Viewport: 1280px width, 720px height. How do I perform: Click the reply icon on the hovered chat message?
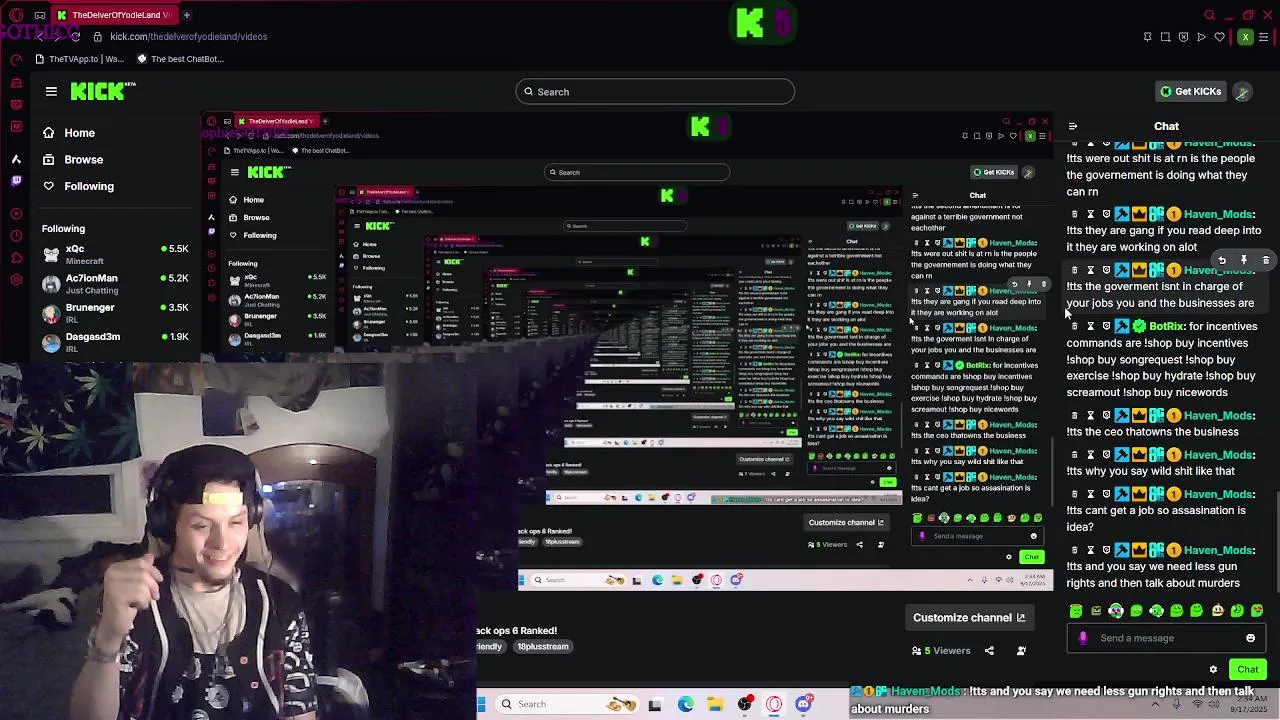point(1222,260)
